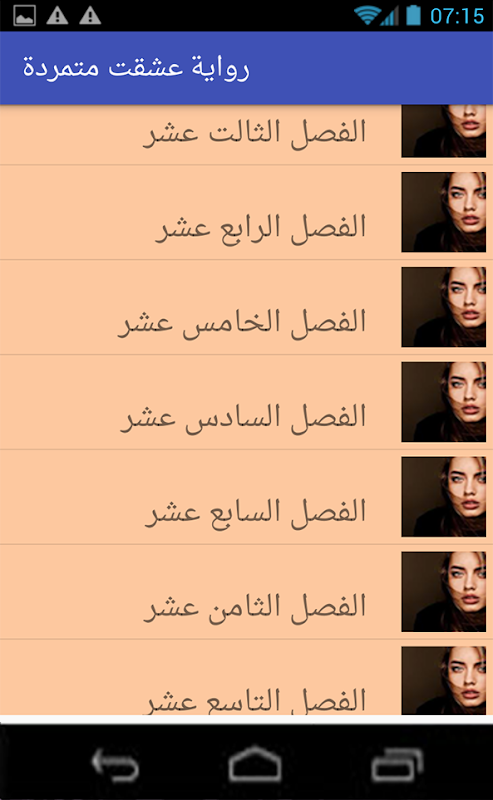This screenshot has height=800, width=493.
Task: Tap the picture notification icon in status bar
Action: pos(24,16)
